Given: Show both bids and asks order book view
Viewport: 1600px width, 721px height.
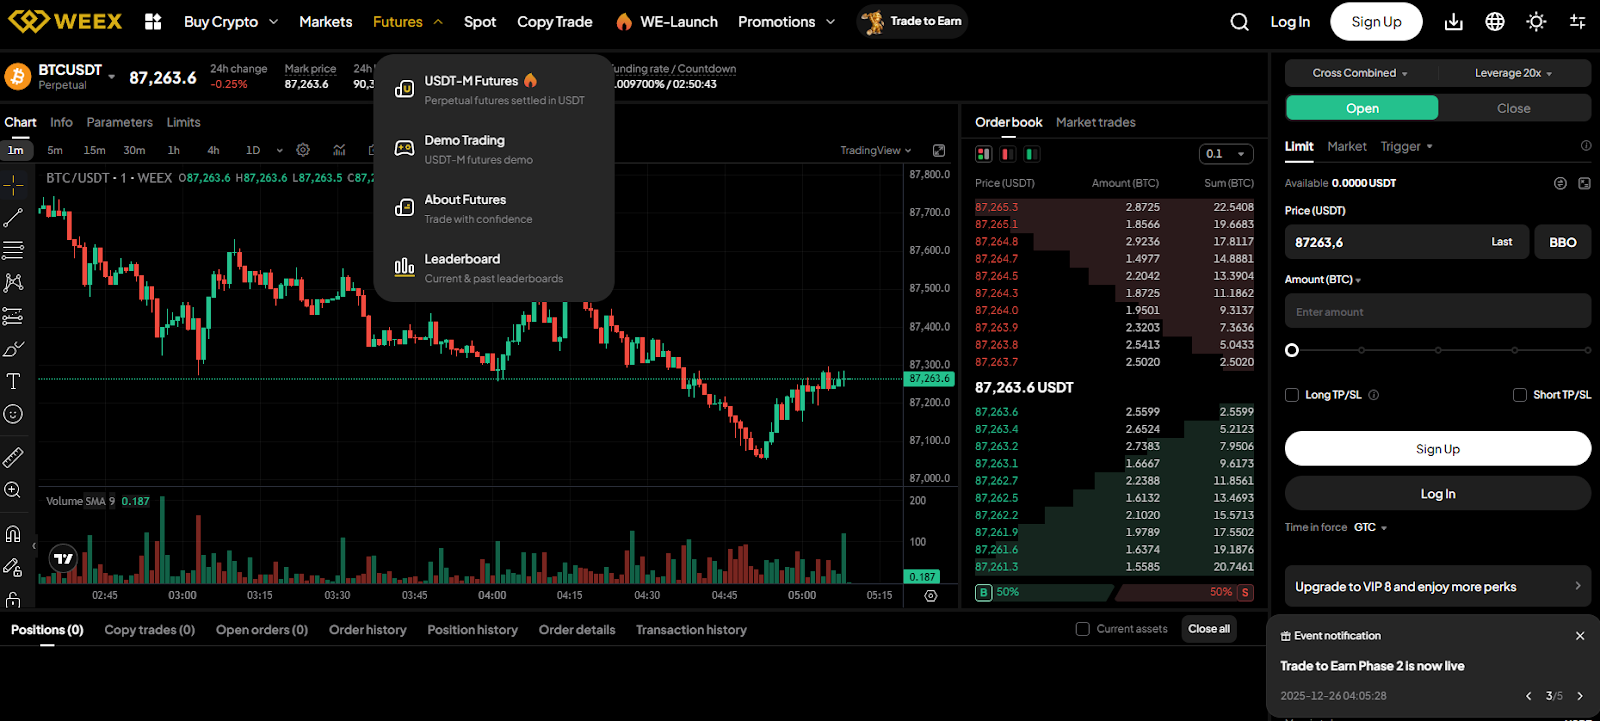Looking at the screenshot, I should 984,154.
